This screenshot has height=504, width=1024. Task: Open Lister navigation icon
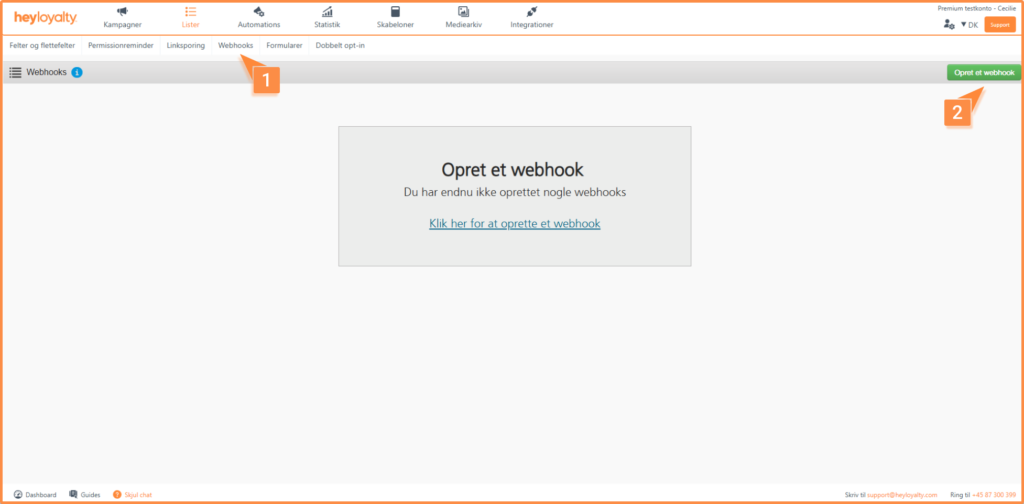point(190,12)
